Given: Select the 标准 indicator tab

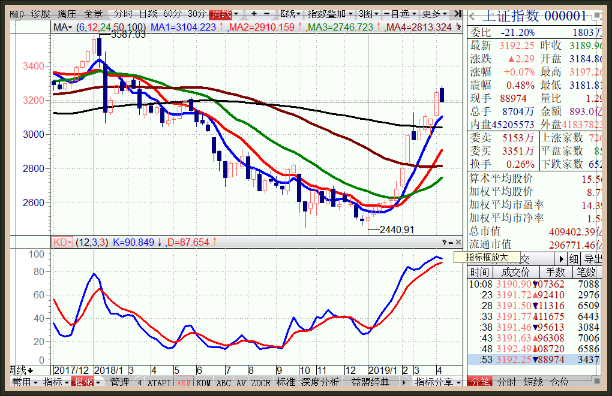Looking at the screenshot, I should coord(285,382).
